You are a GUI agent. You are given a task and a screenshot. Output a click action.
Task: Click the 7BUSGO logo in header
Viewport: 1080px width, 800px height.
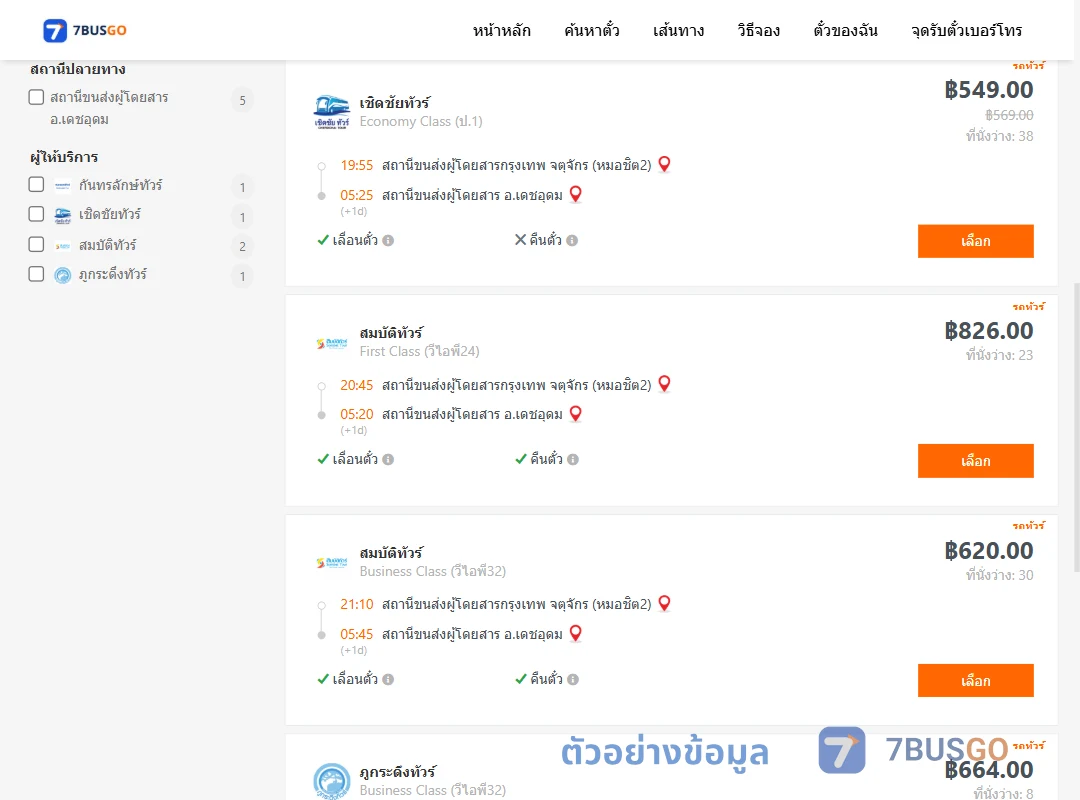point(85,30)
